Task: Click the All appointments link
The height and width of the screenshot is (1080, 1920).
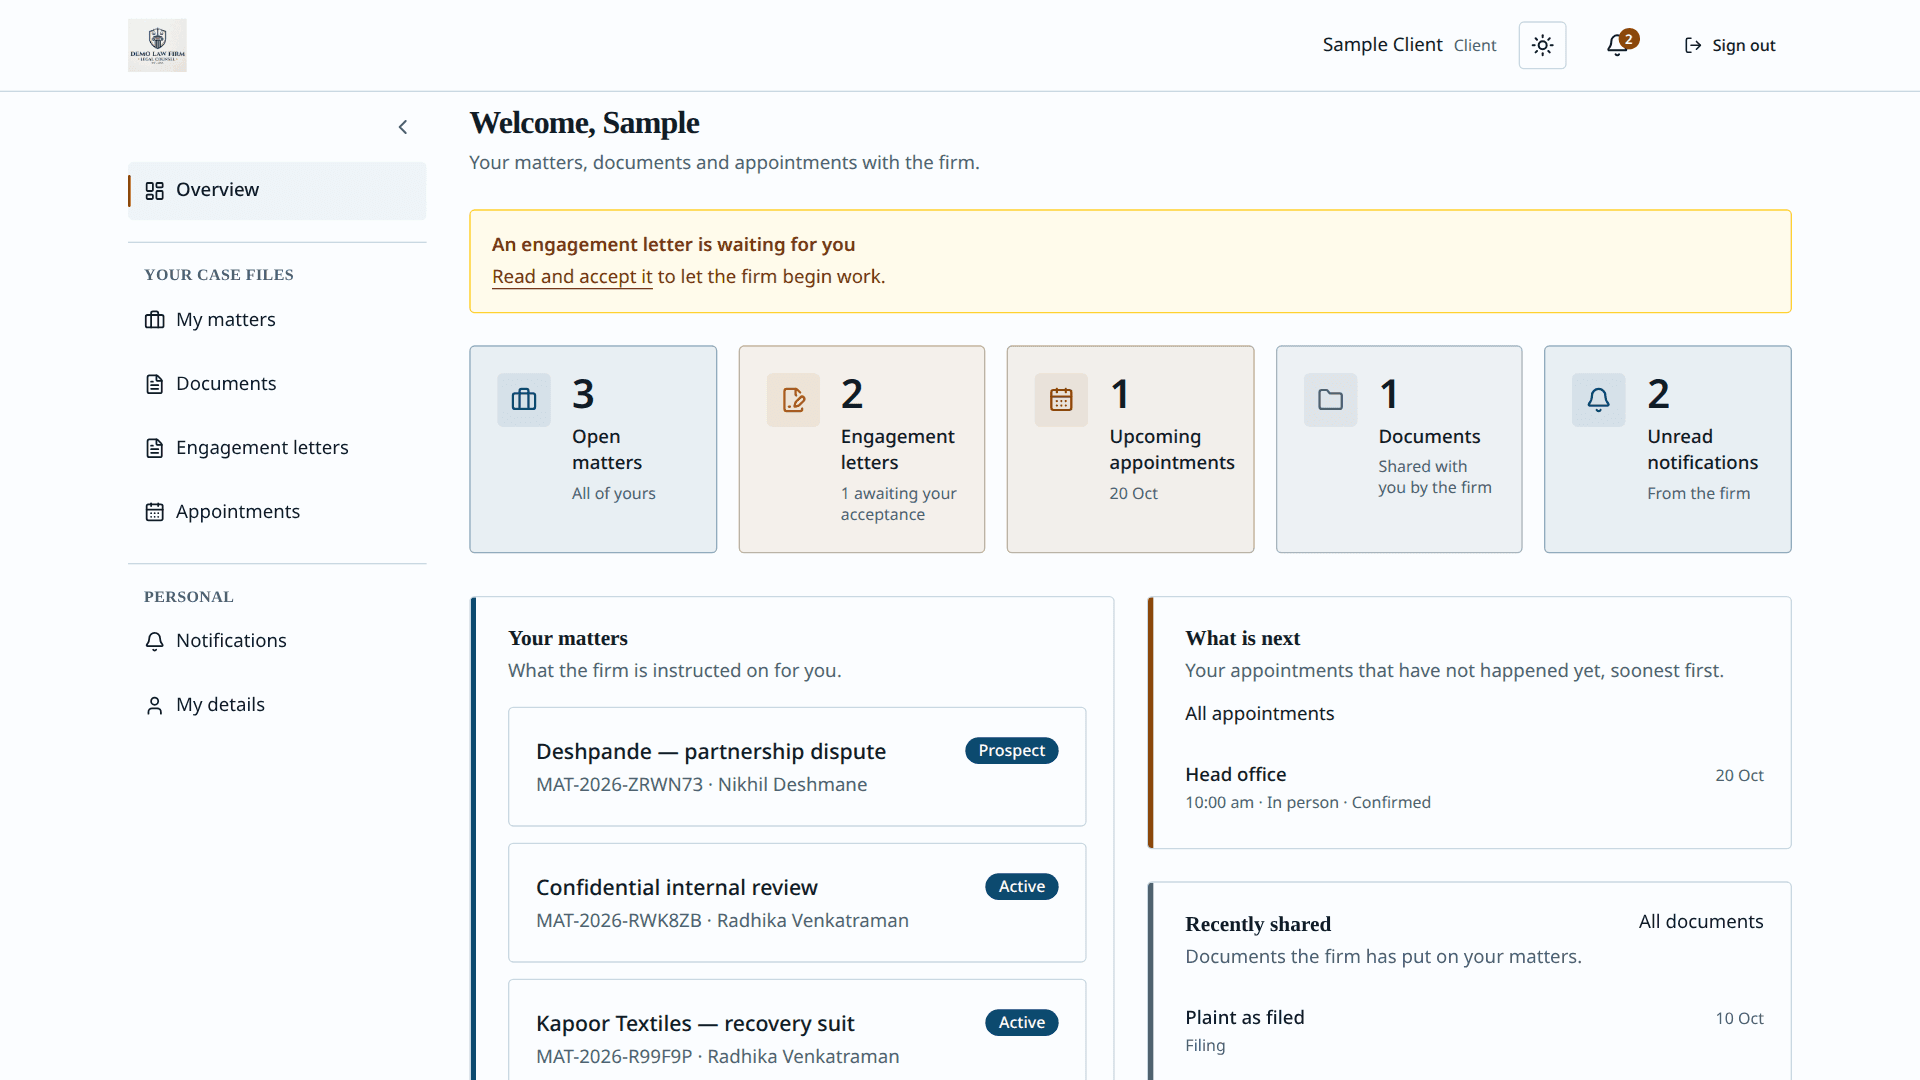Action: tap(1259, 714)
